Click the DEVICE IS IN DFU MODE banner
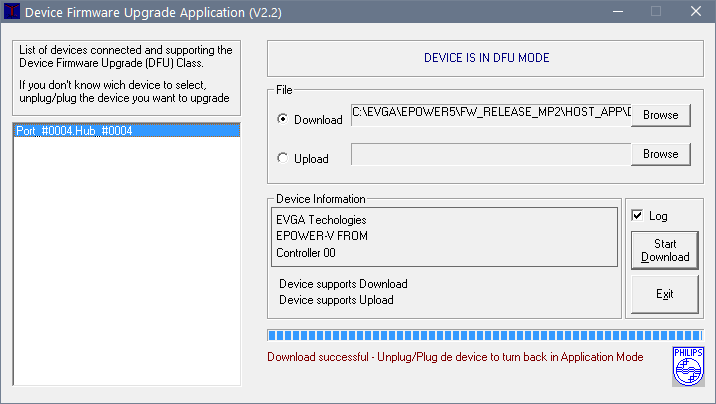This screenshot has height=404, width=716. pos(485,58)
